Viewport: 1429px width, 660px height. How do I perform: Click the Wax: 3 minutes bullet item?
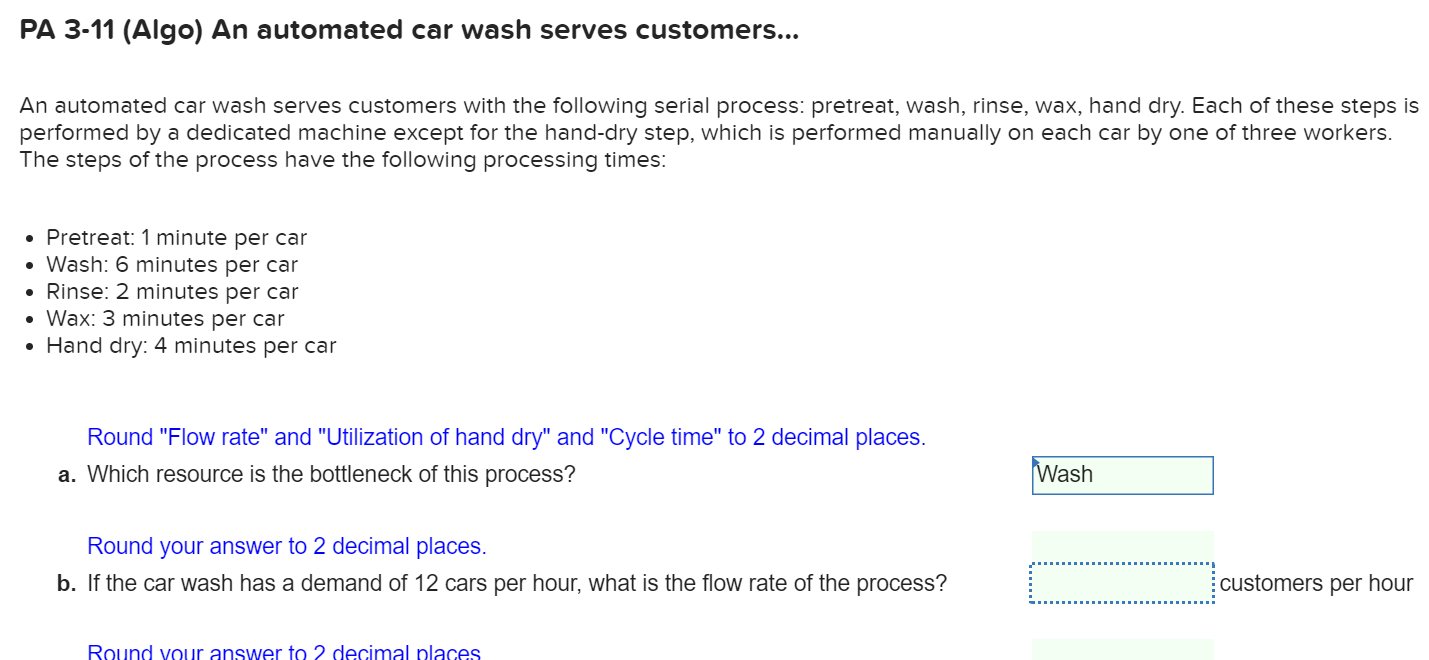point(164,318)
